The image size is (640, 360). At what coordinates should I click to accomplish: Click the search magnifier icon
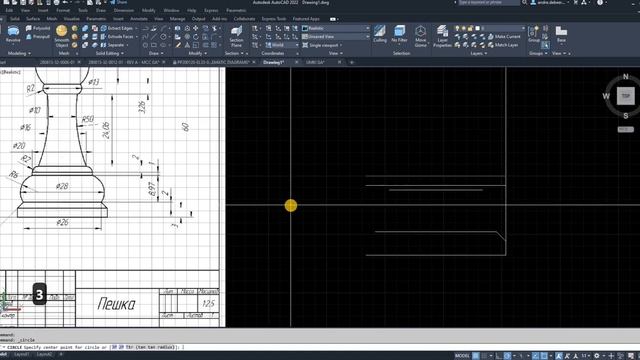click(524, 2)
